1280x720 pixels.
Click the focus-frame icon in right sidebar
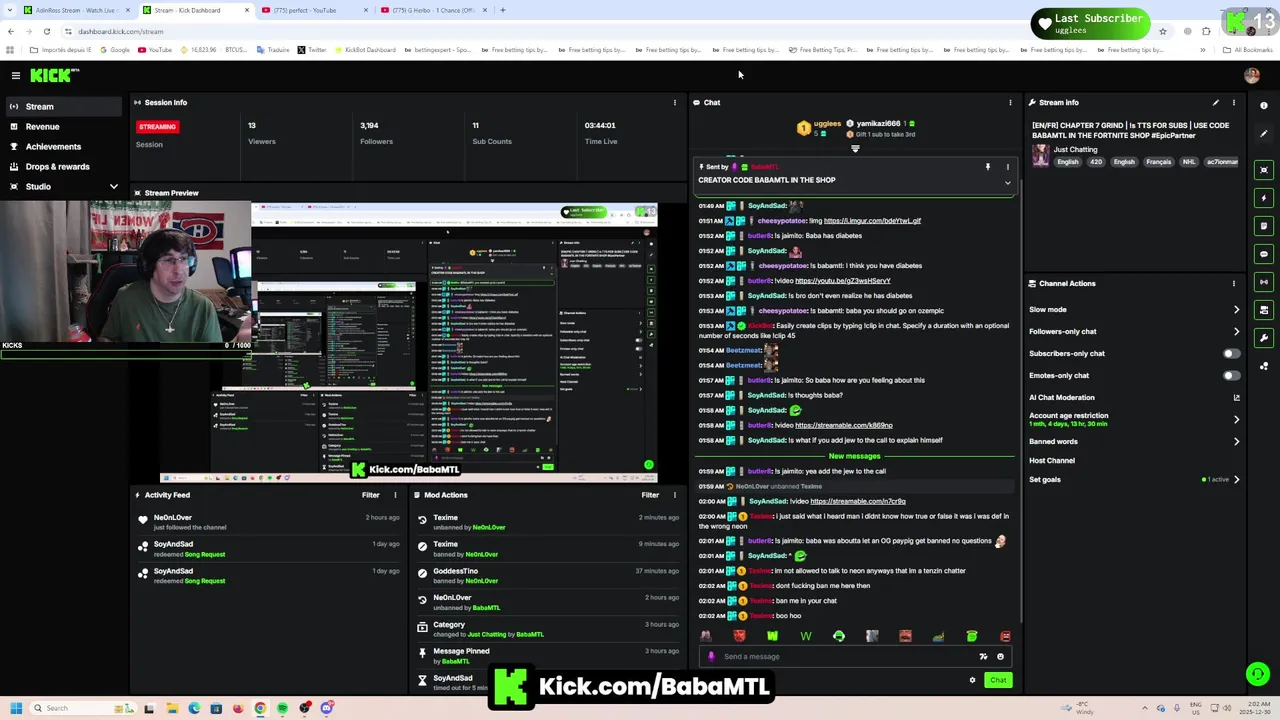(x=1264, y=170)
